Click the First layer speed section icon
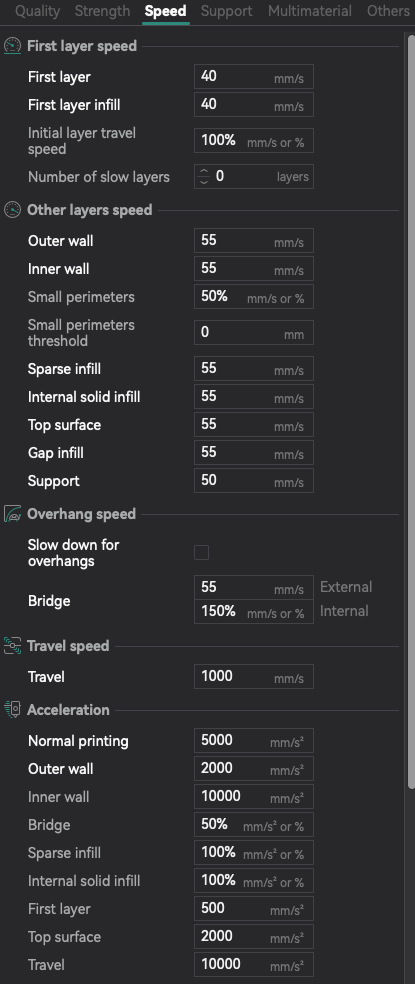Screen dimensions: 415x984 [13, 46]
